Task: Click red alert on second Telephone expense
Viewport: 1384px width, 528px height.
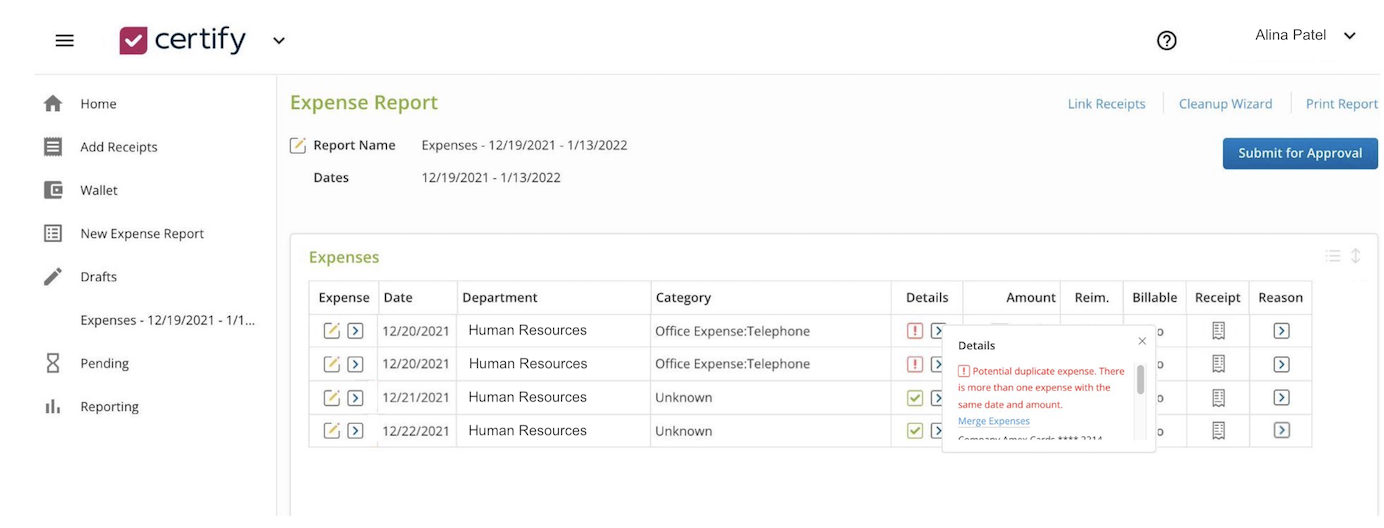Action: (x=914, y=364)
